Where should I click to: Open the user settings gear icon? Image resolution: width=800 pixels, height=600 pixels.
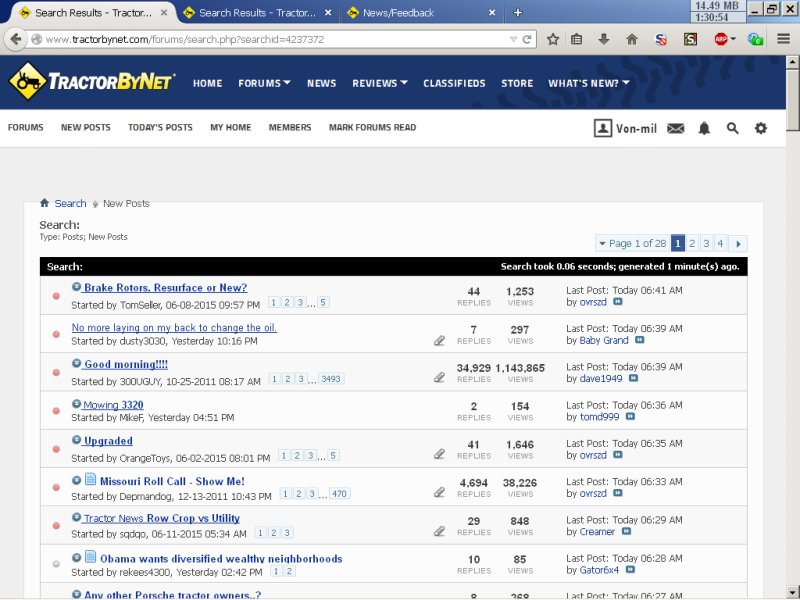tap(761, 128)
